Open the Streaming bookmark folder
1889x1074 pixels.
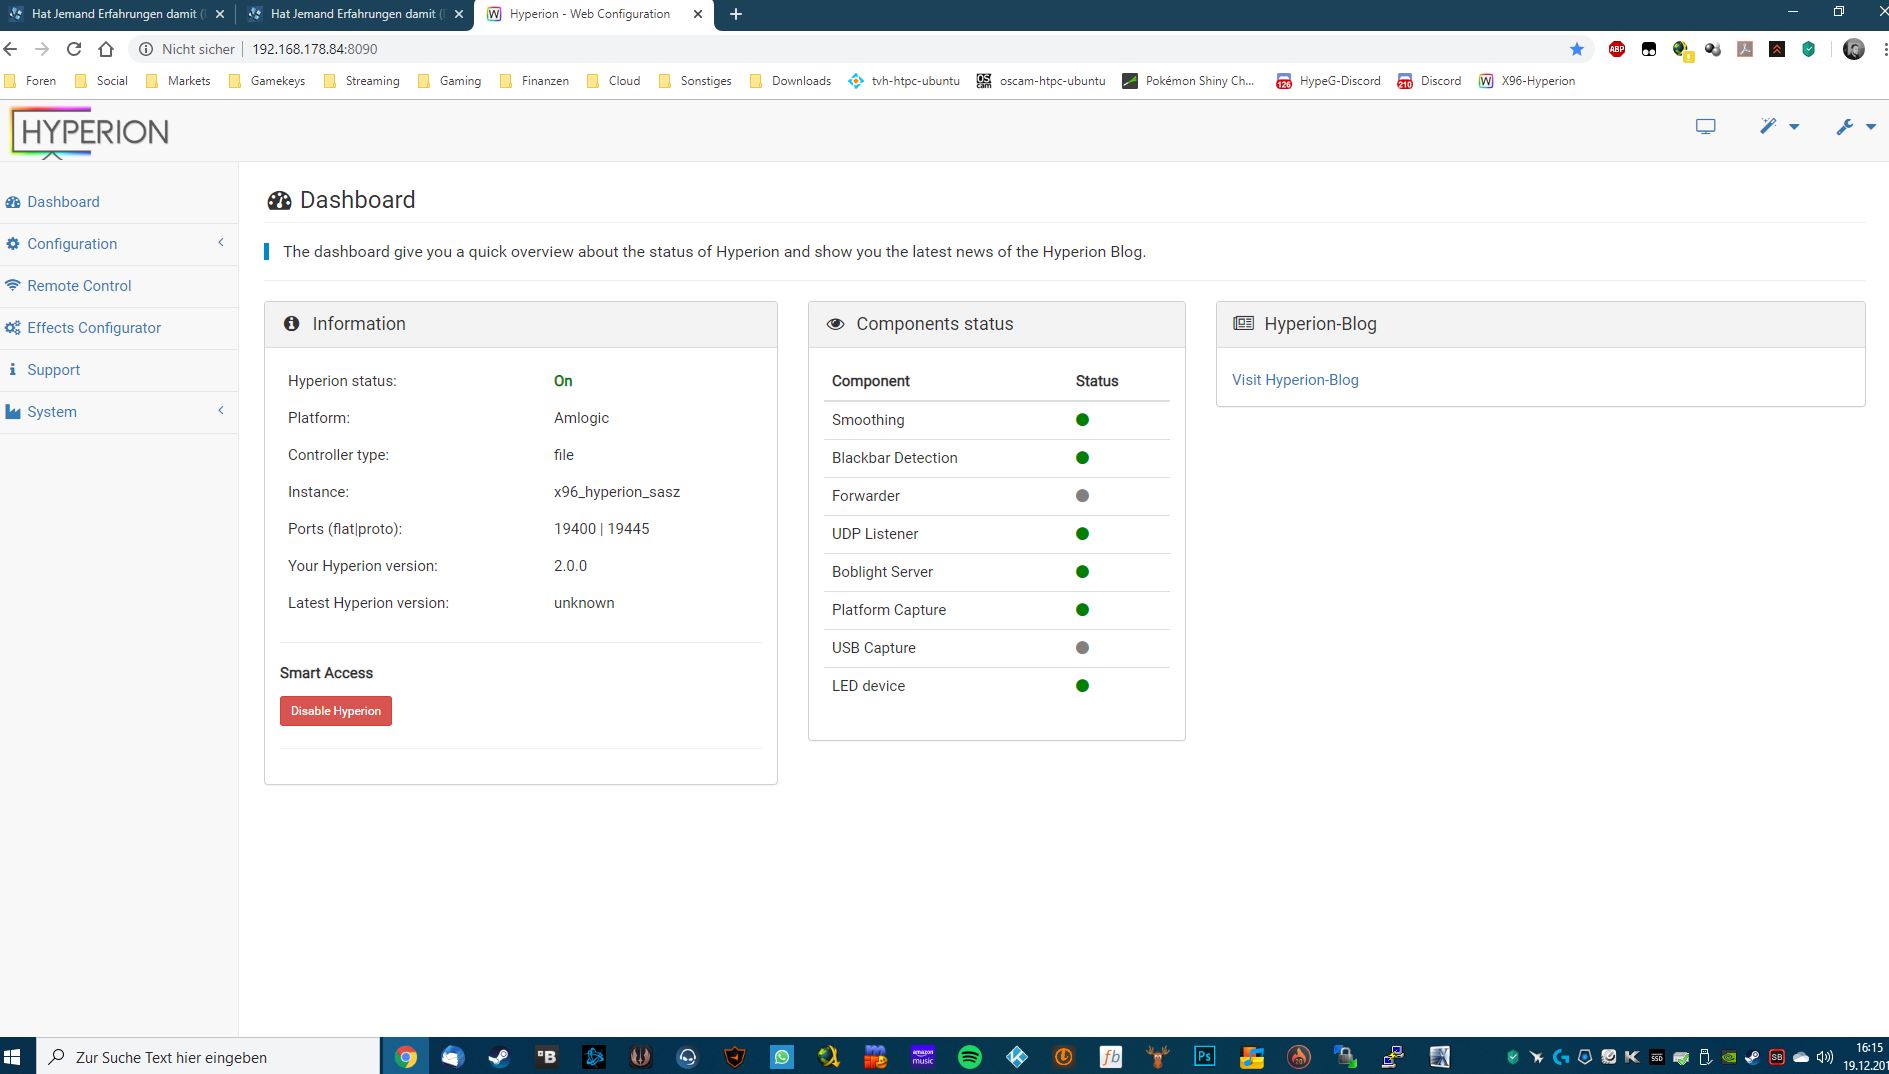coord(362,81)
